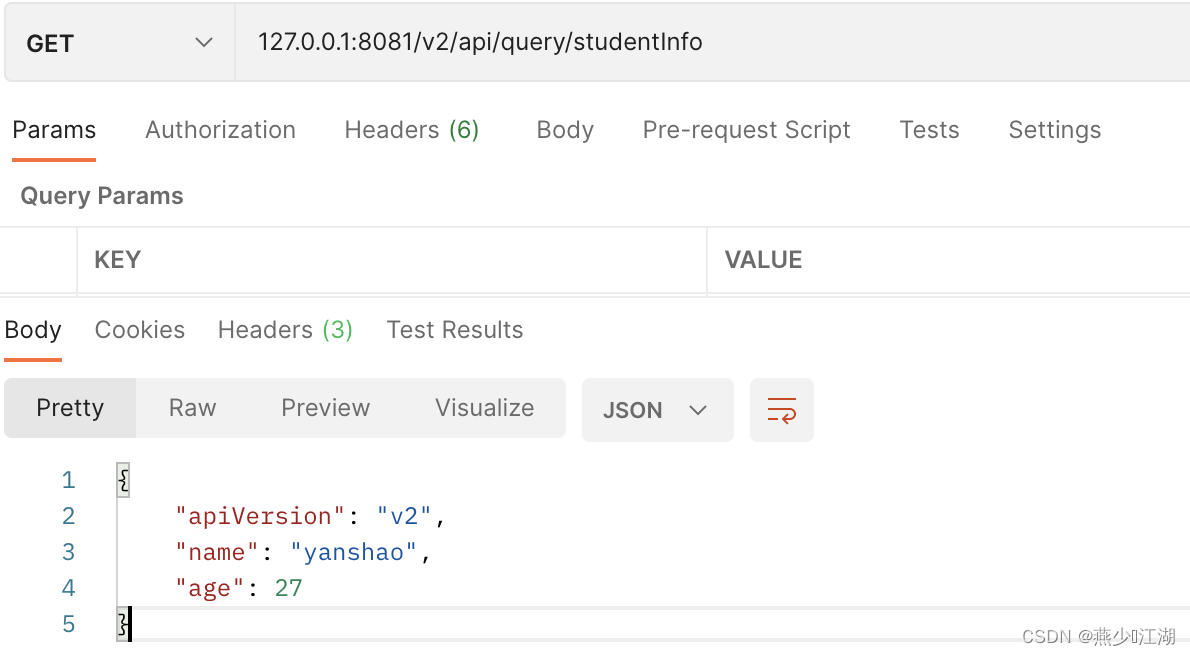Select the Visualize response view

484,408
